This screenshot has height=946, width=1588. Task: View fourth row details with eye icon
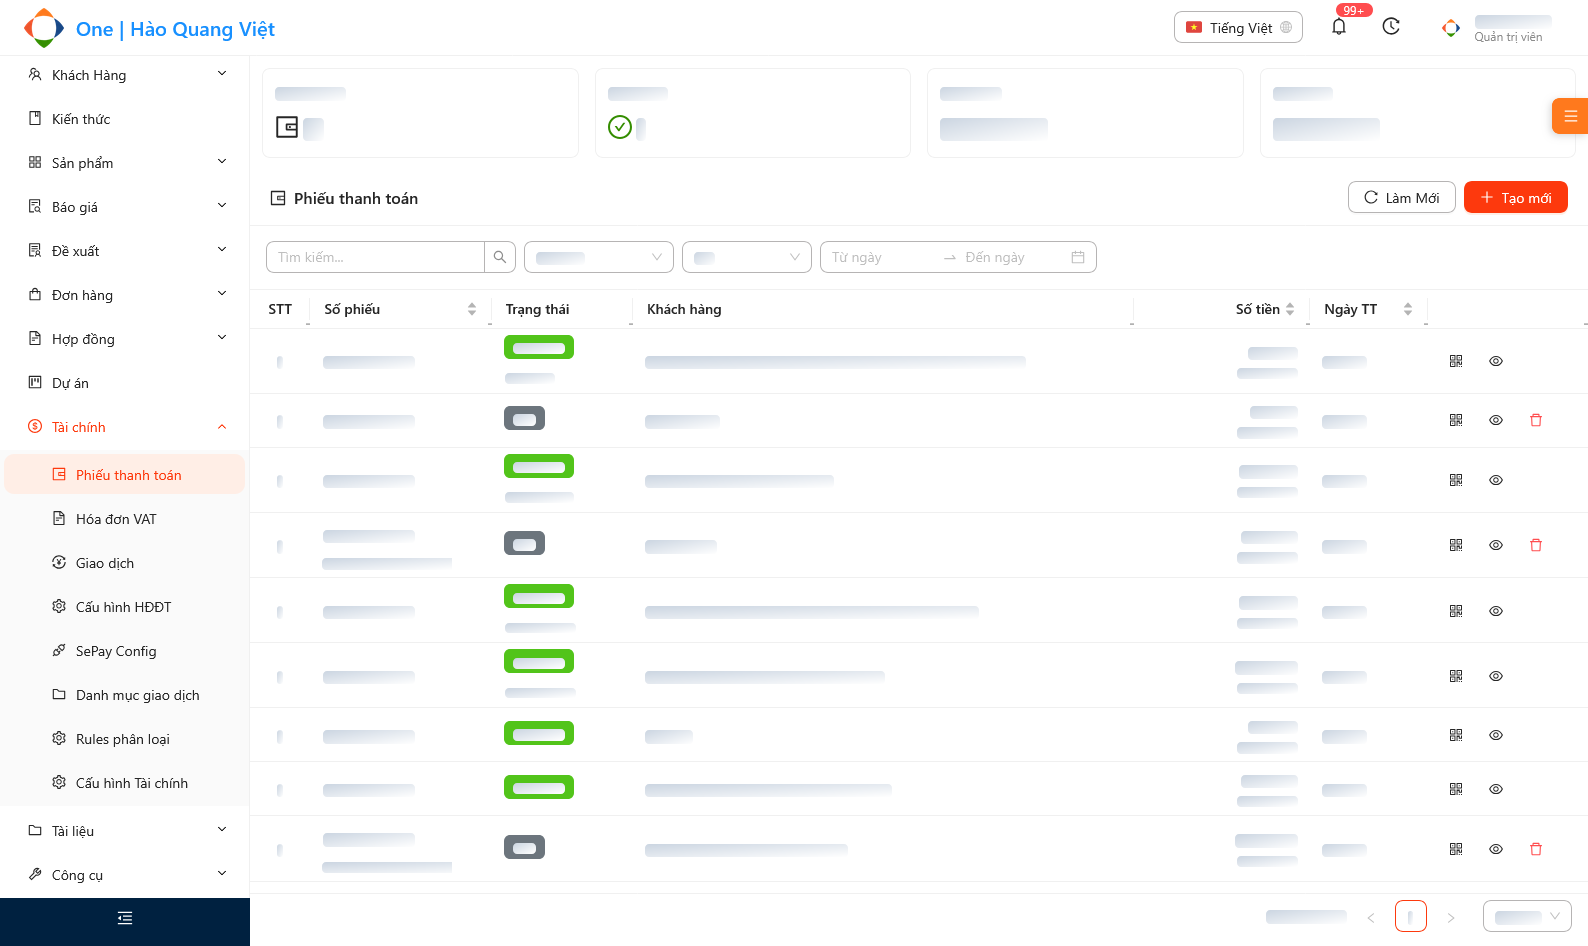tap(1496, 545)
